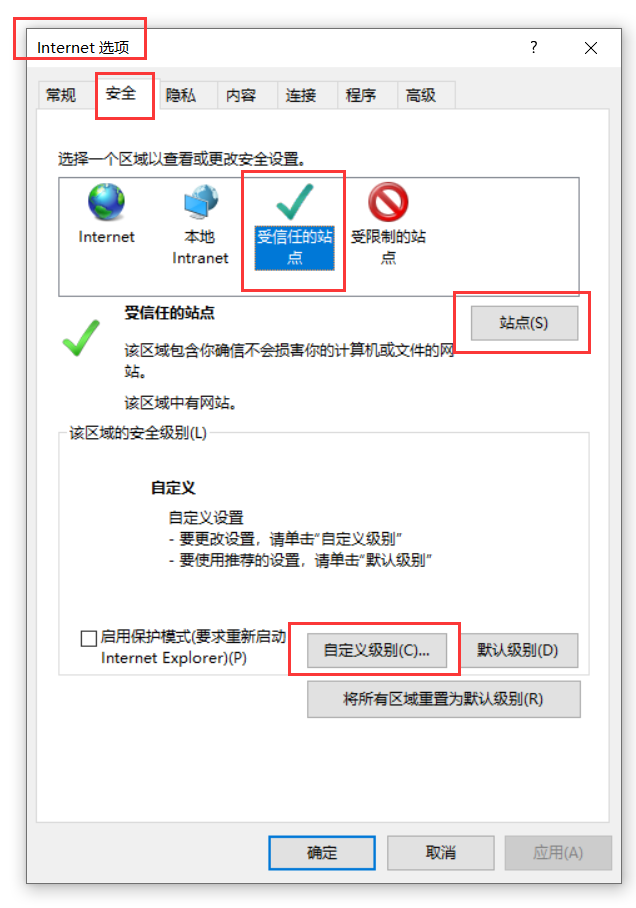Viewport: 636px width, 908px height.
Task: Open the 安全 tab
Action: click(121, 93)
